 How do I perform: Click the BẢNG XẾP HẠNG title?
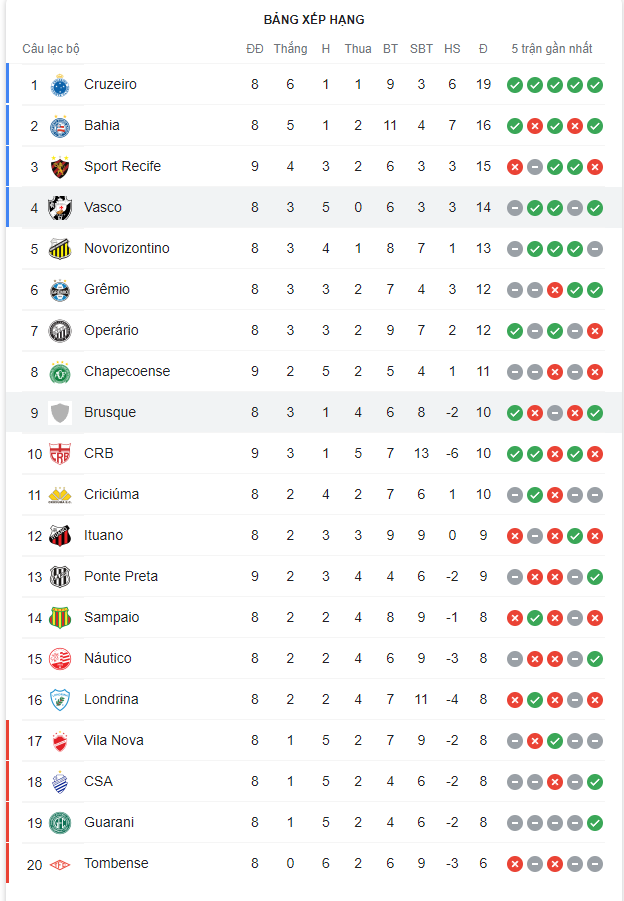[x=314, y=20]
